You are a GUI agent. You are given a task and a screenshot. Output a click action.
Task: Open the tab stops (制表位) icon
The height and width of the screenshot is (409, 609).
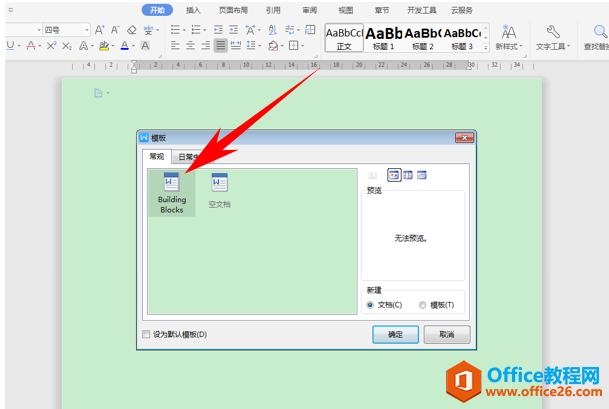point(310,30)
